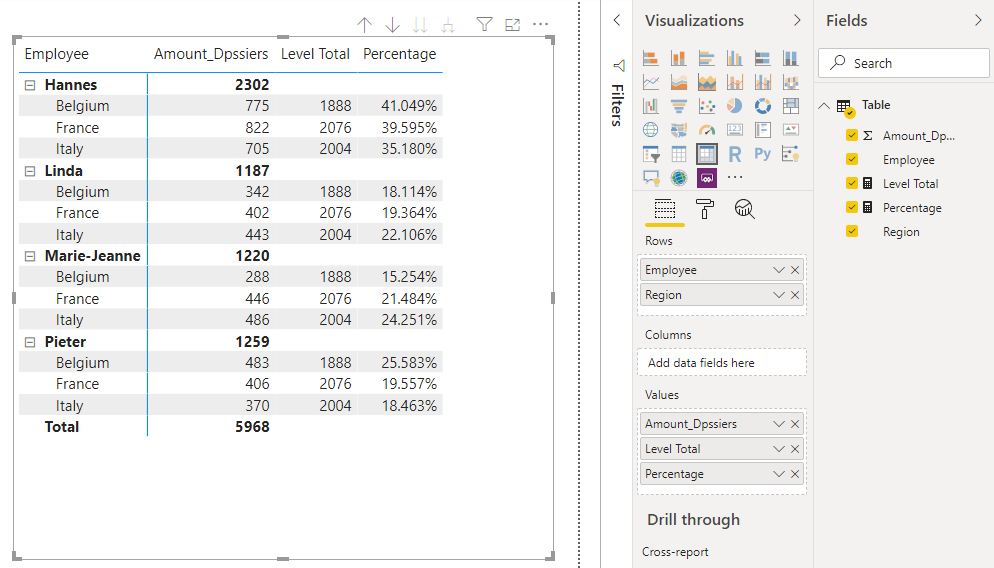Select the clustered column chart visual
Viewport: 994px width, 568px height.
(x=735, y=58)
